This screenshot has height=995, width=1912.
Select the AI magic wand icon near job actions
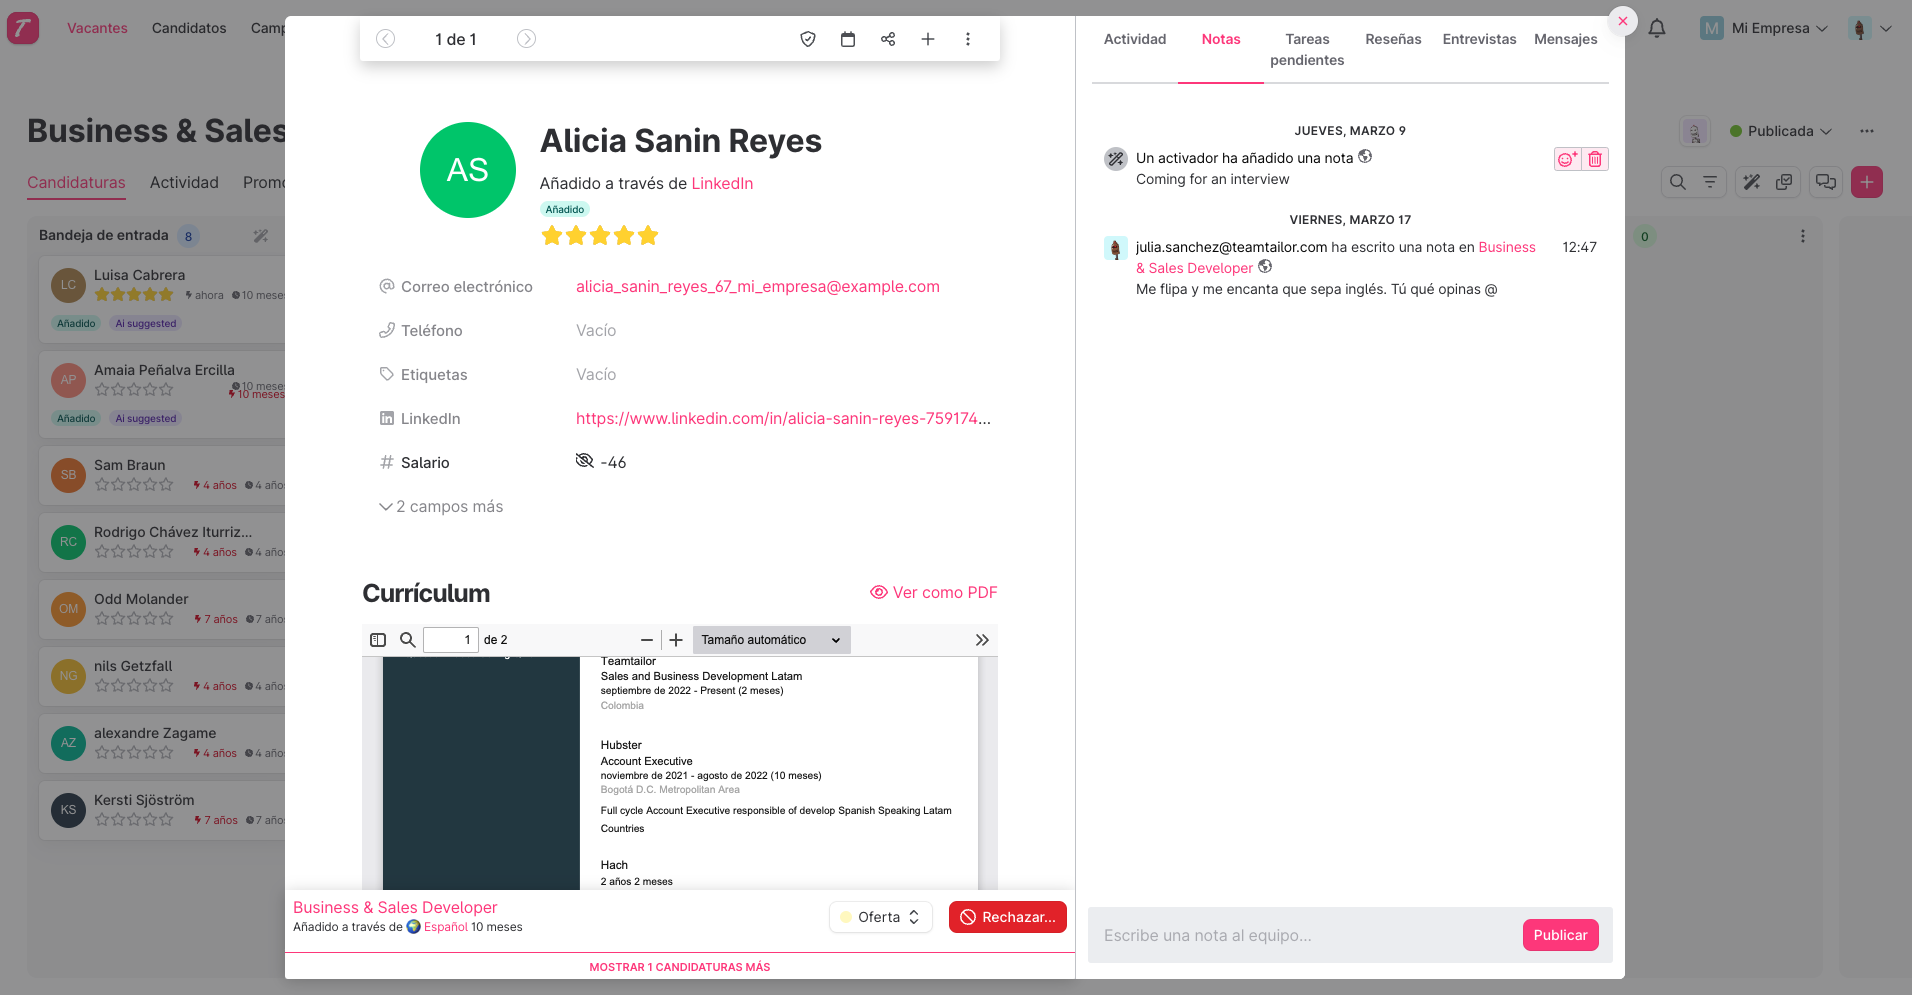point(1750,182)
